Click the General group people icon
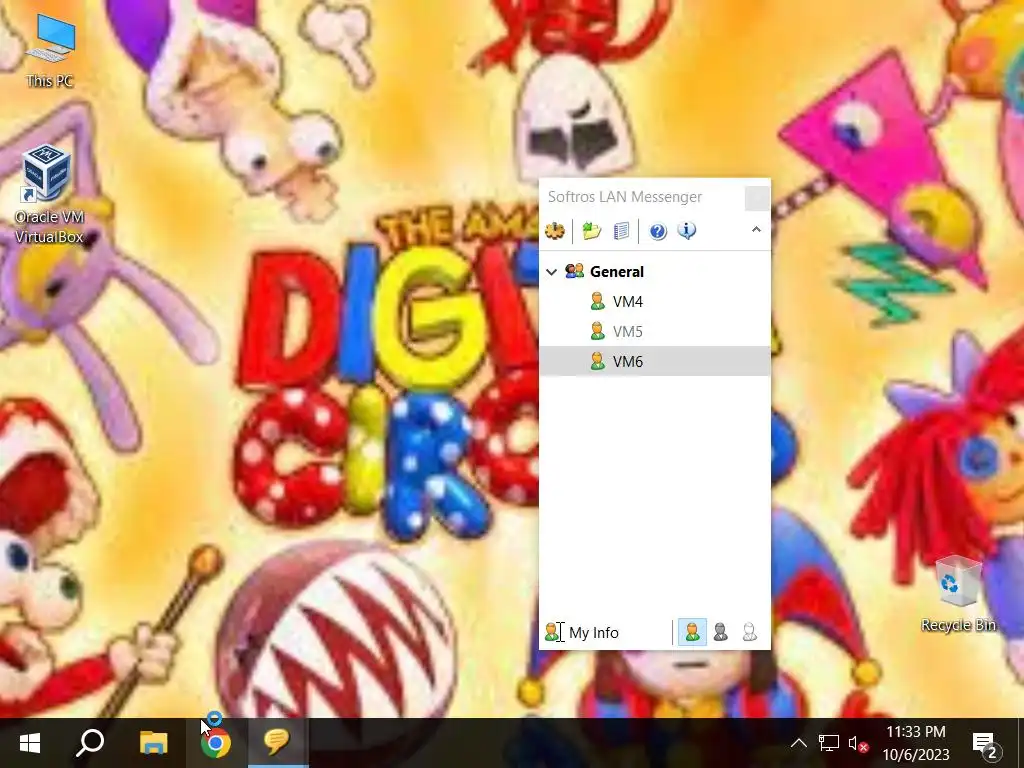The height and width of the screenshot is (768, 1024). click(574, 271)
